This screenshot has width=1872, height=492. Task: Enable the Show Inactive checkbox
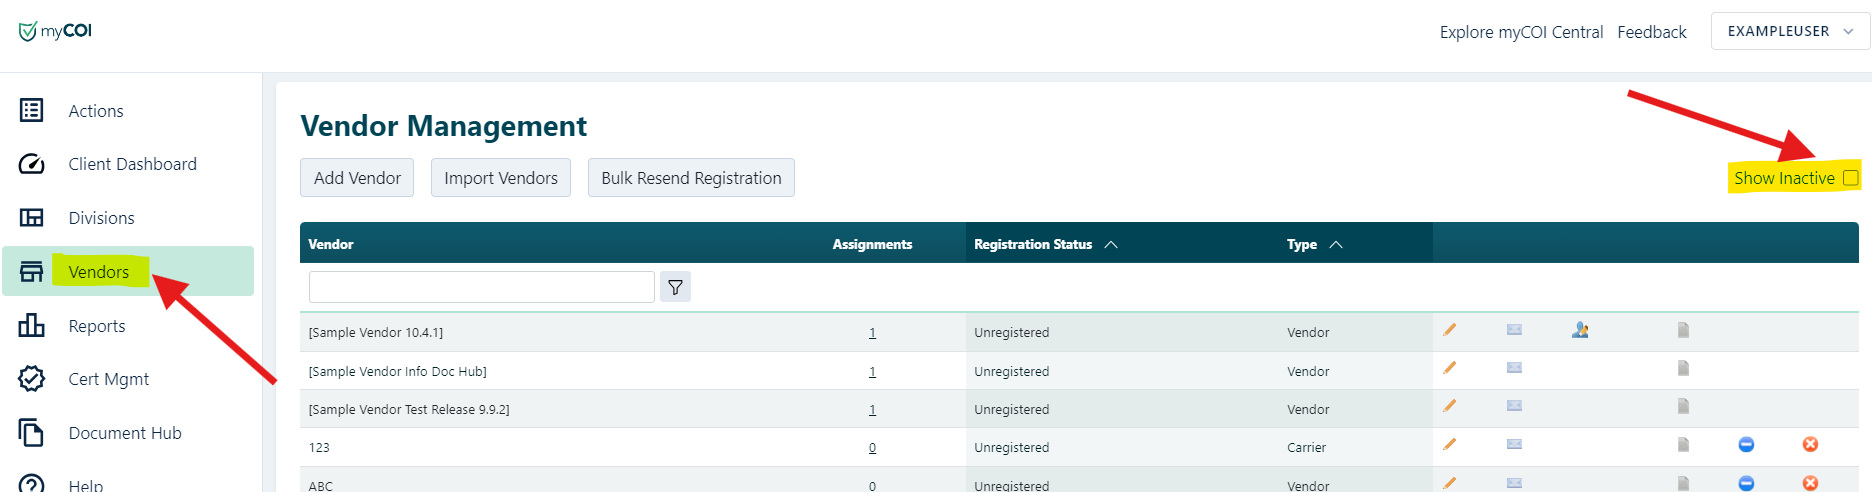coord(1851,178)
